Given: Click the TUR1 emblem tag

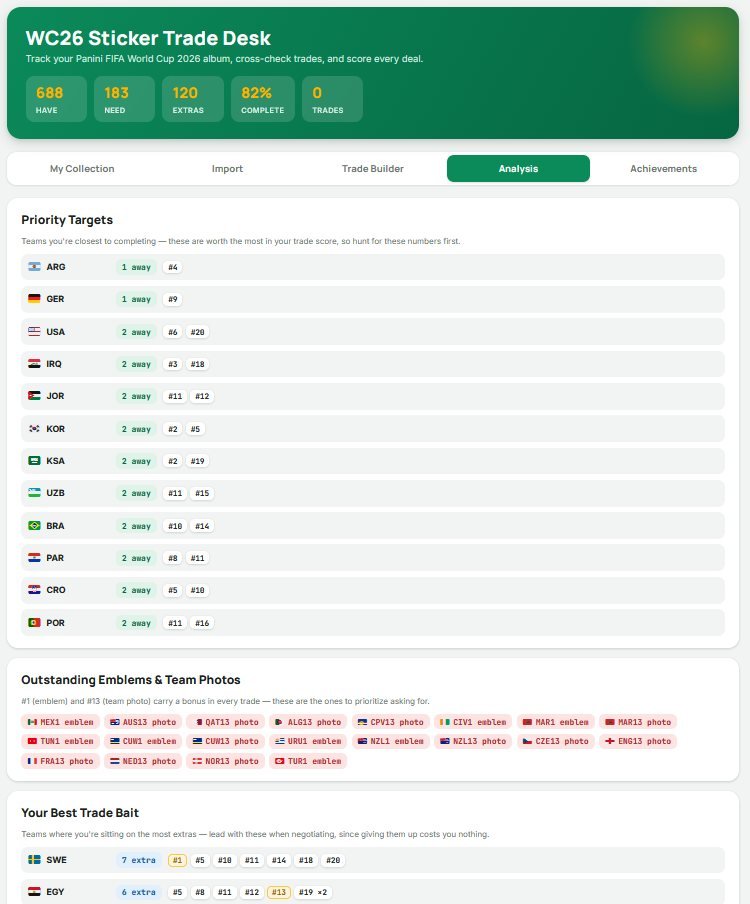Looking at the screenshot, I should (x=308, y=761).
